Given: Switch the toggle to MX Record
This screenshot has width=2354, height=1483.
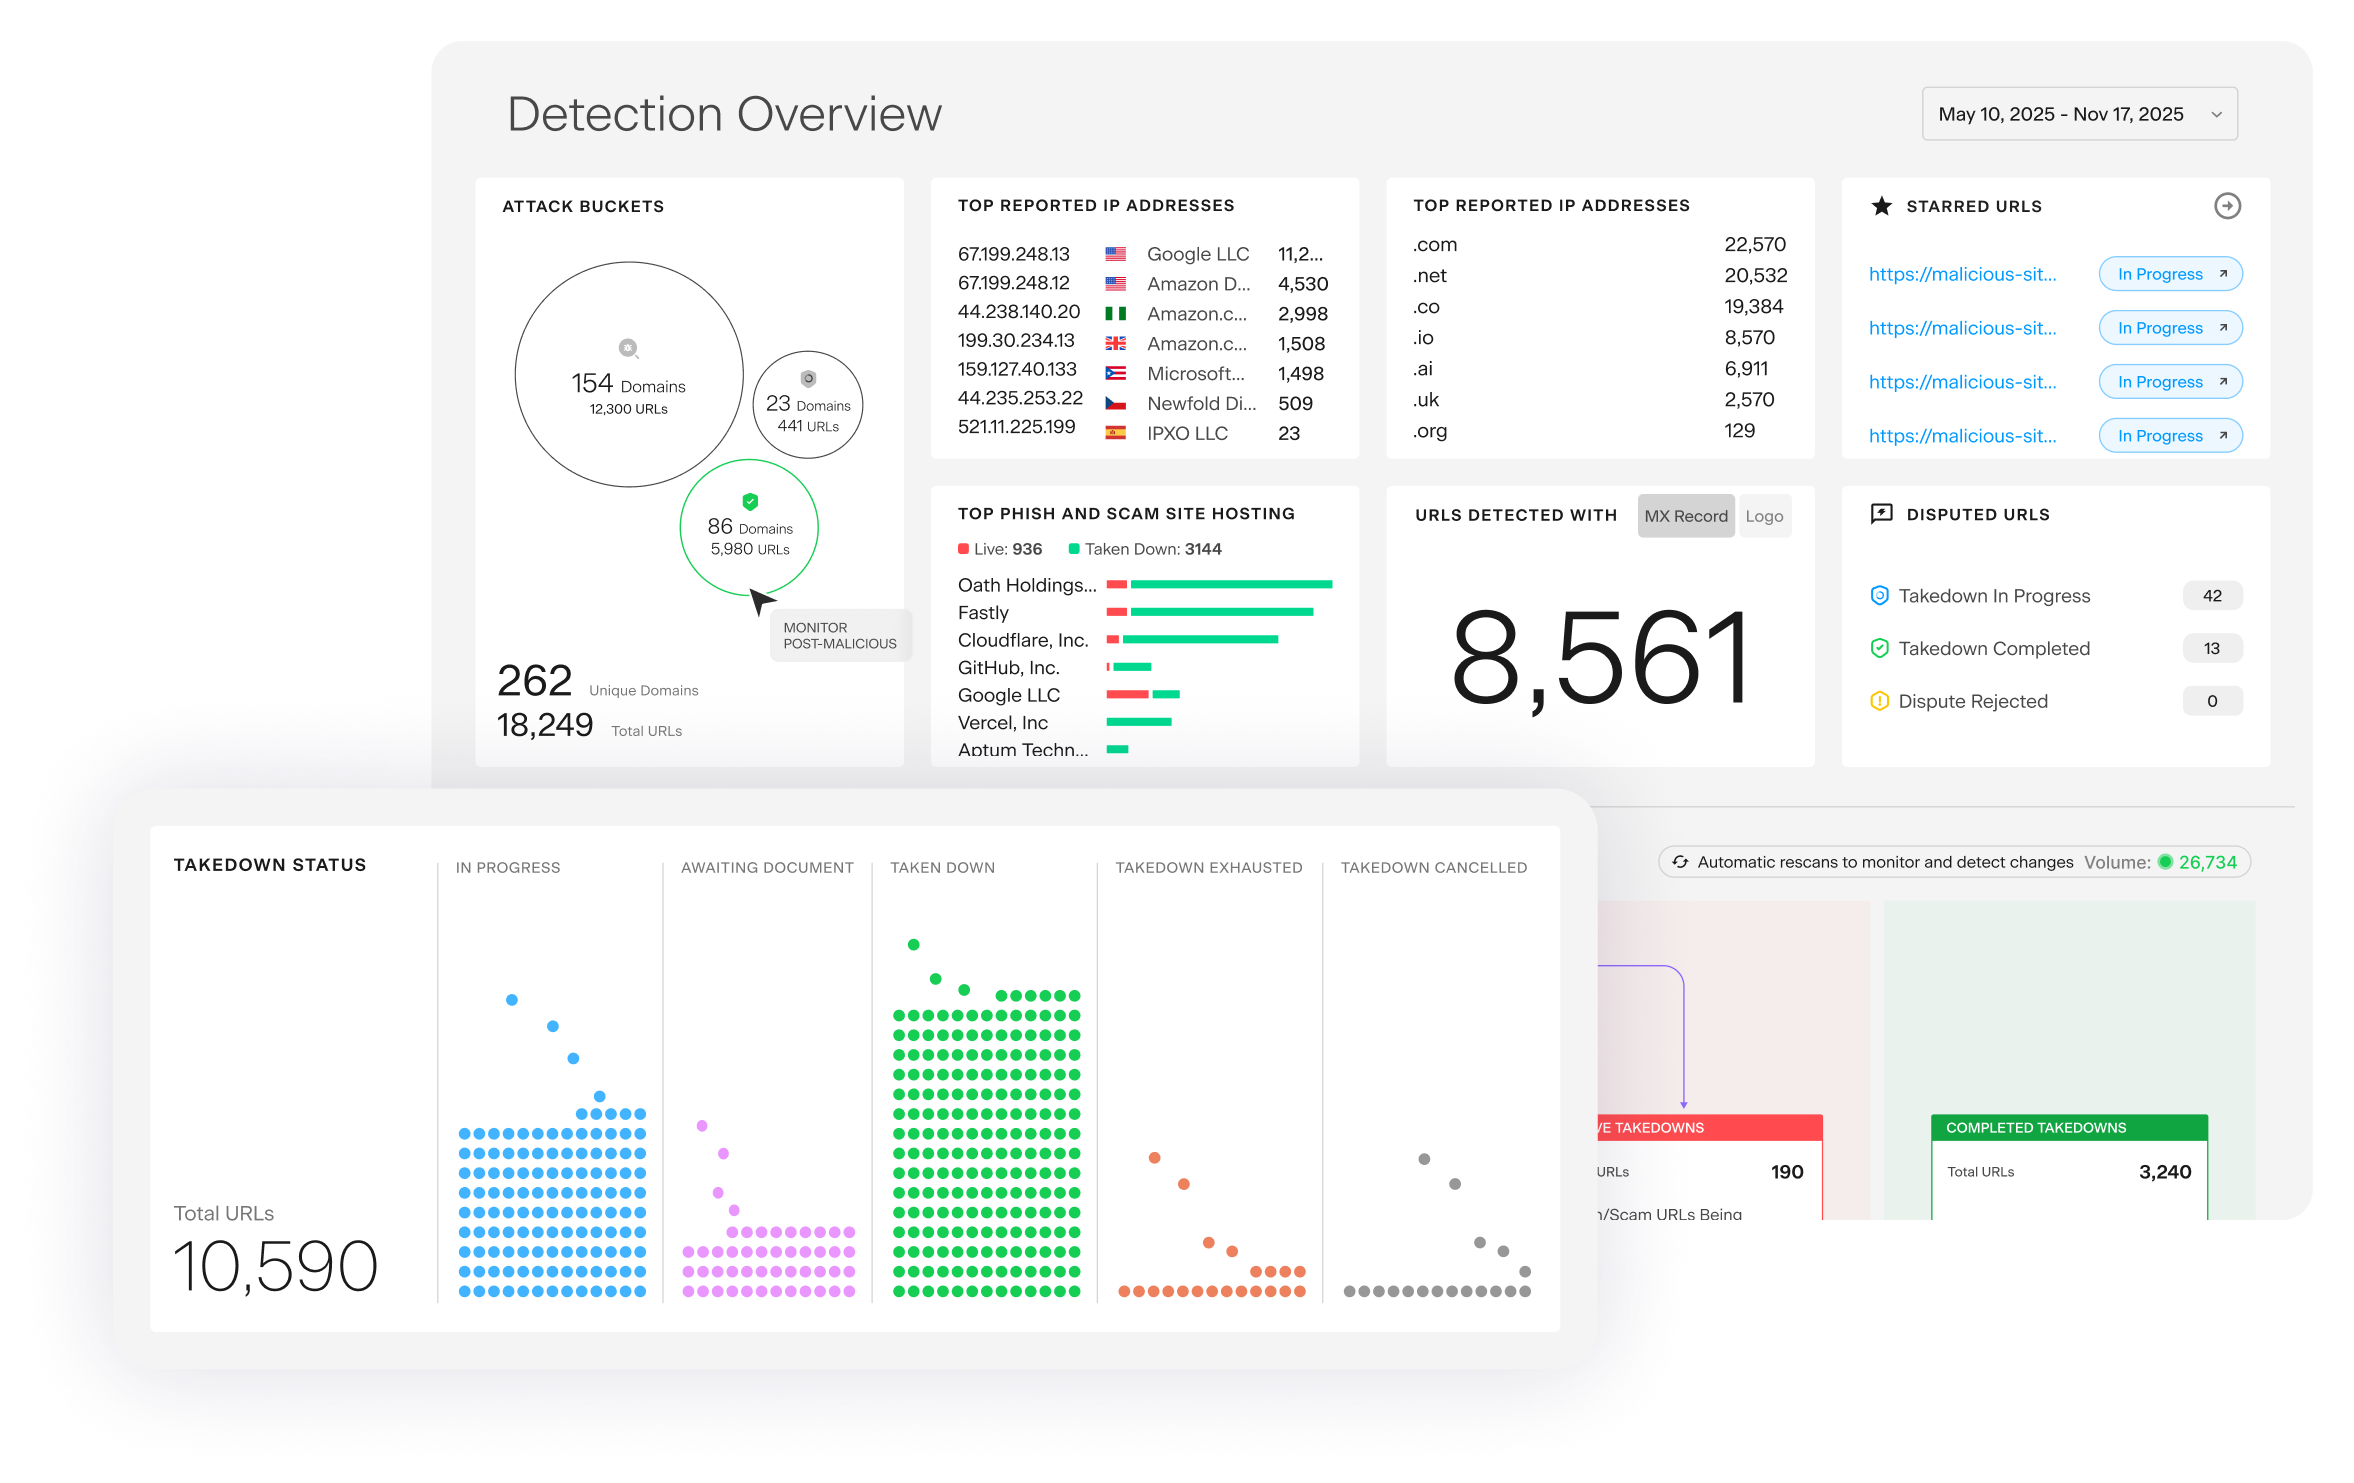Looking at the screenshot, I should (x=1685, y=516).
